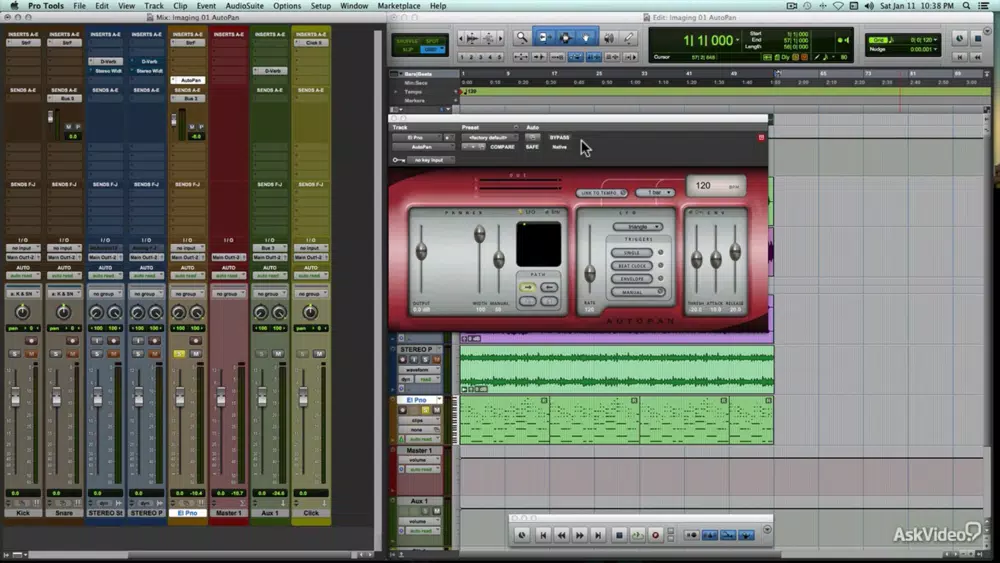Open the no key input dropdown
The width and height of the screenshot is (1000, 563).
tap(430, 160)
